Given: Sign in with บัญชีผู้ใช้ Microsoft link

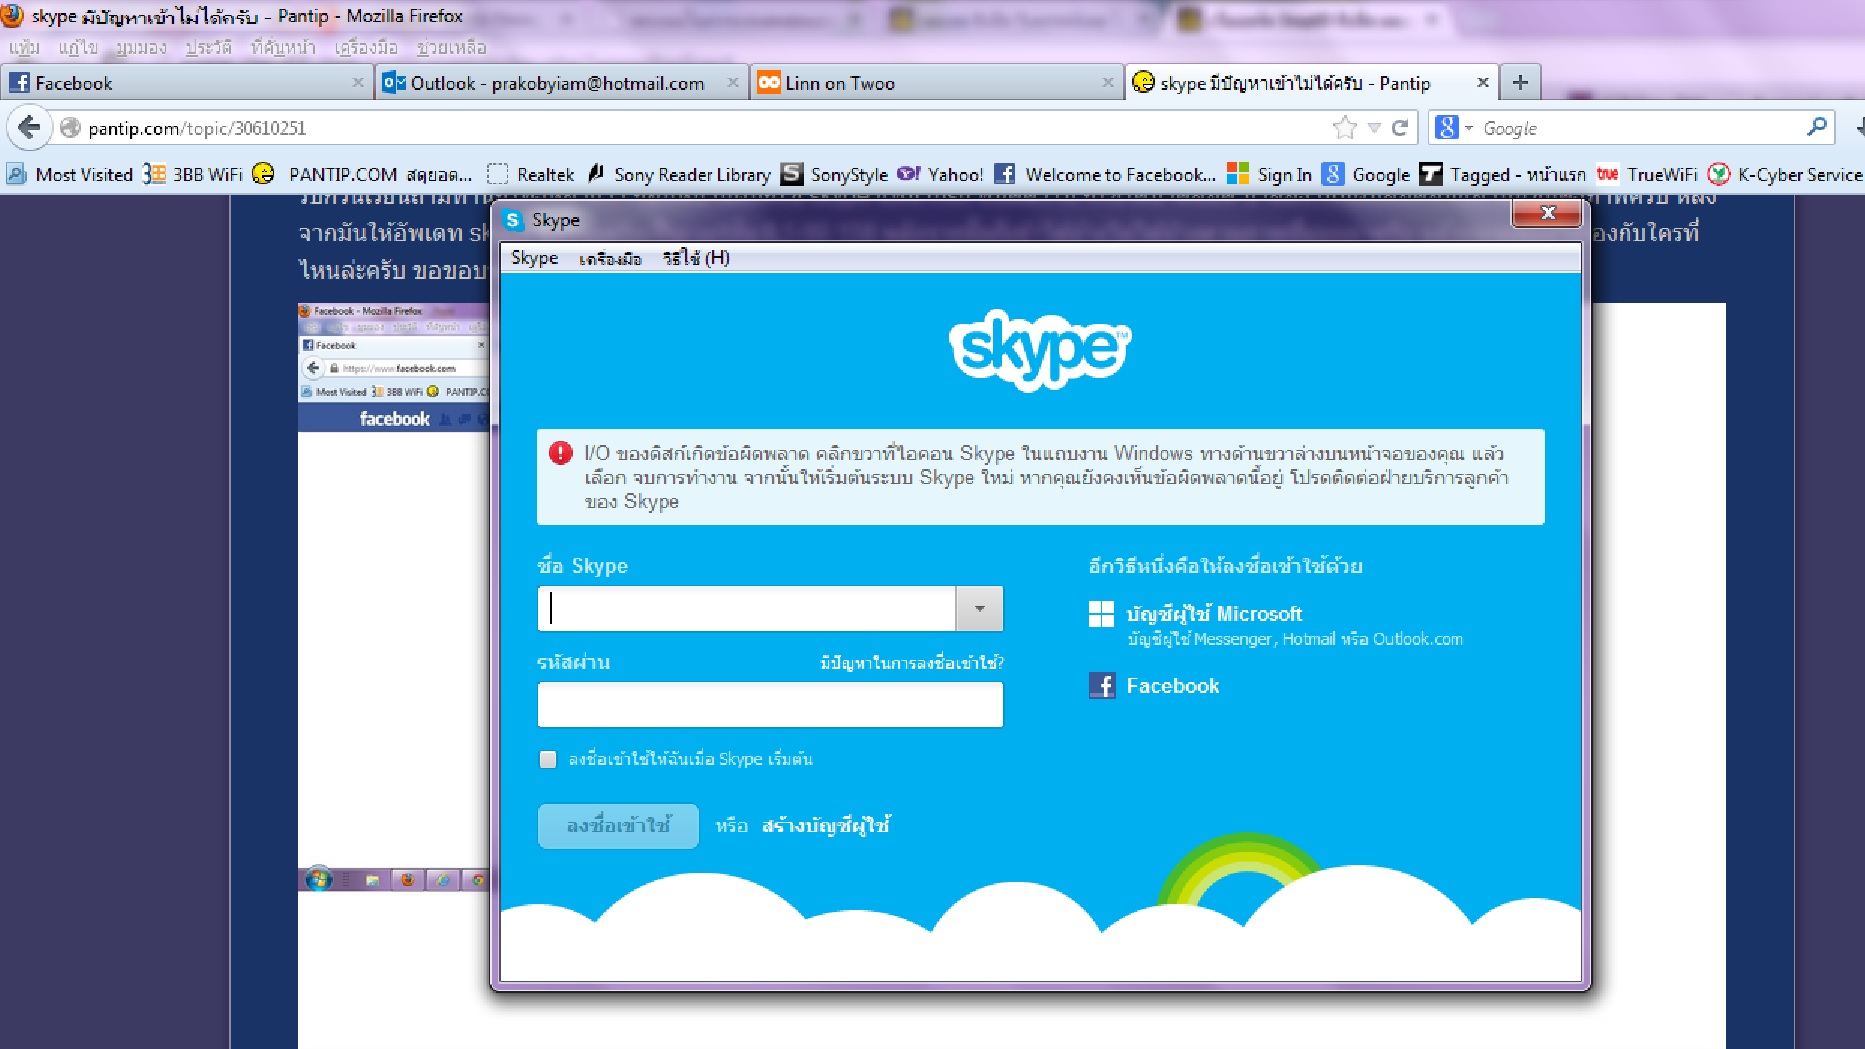Looking at the screenshot, I should (x=1214, y=613).
